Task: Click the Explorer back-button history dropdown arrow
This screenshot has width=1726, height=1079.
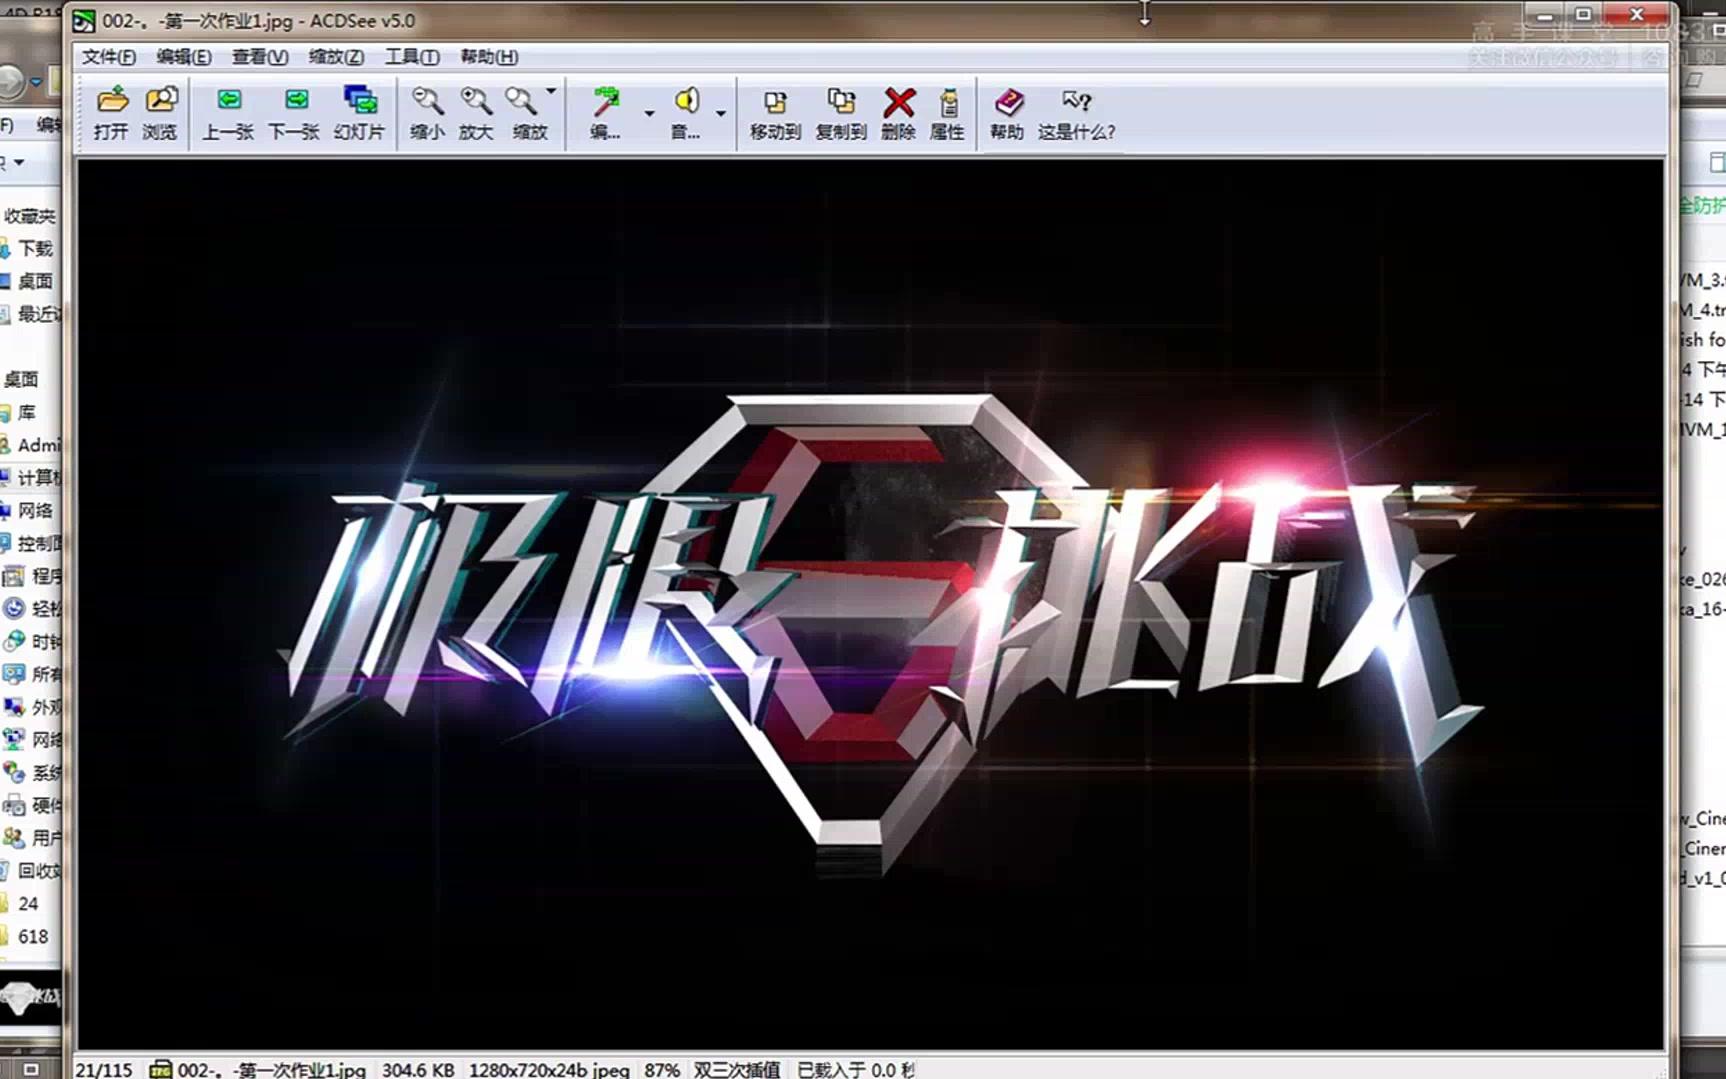Action: pyautogui.click(x=36, y=81)
